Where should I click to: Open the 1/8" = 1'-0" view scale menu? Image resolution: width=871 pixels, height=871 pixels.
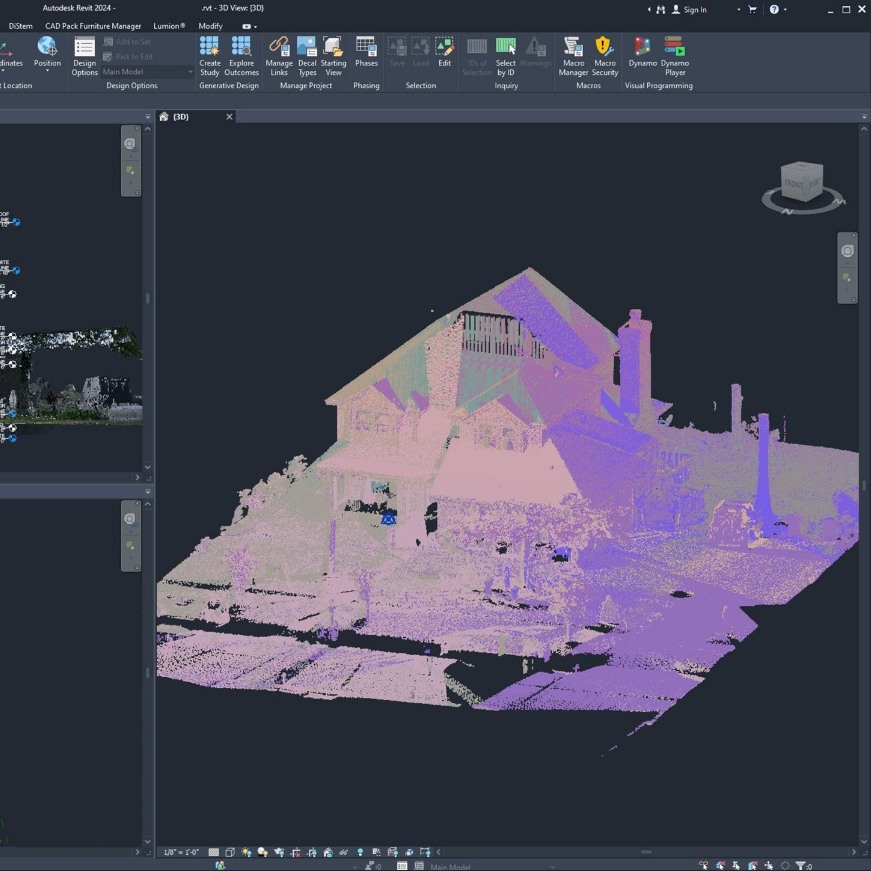[x=181, y=852]
